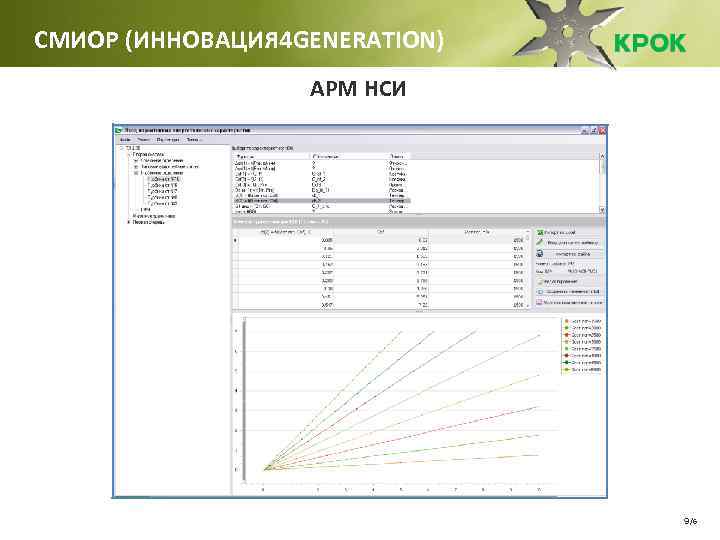This screenshot has height=540, width=720.
Task: Close the application window with the red X
Action: pyautogui.click(x=602, y=131)
